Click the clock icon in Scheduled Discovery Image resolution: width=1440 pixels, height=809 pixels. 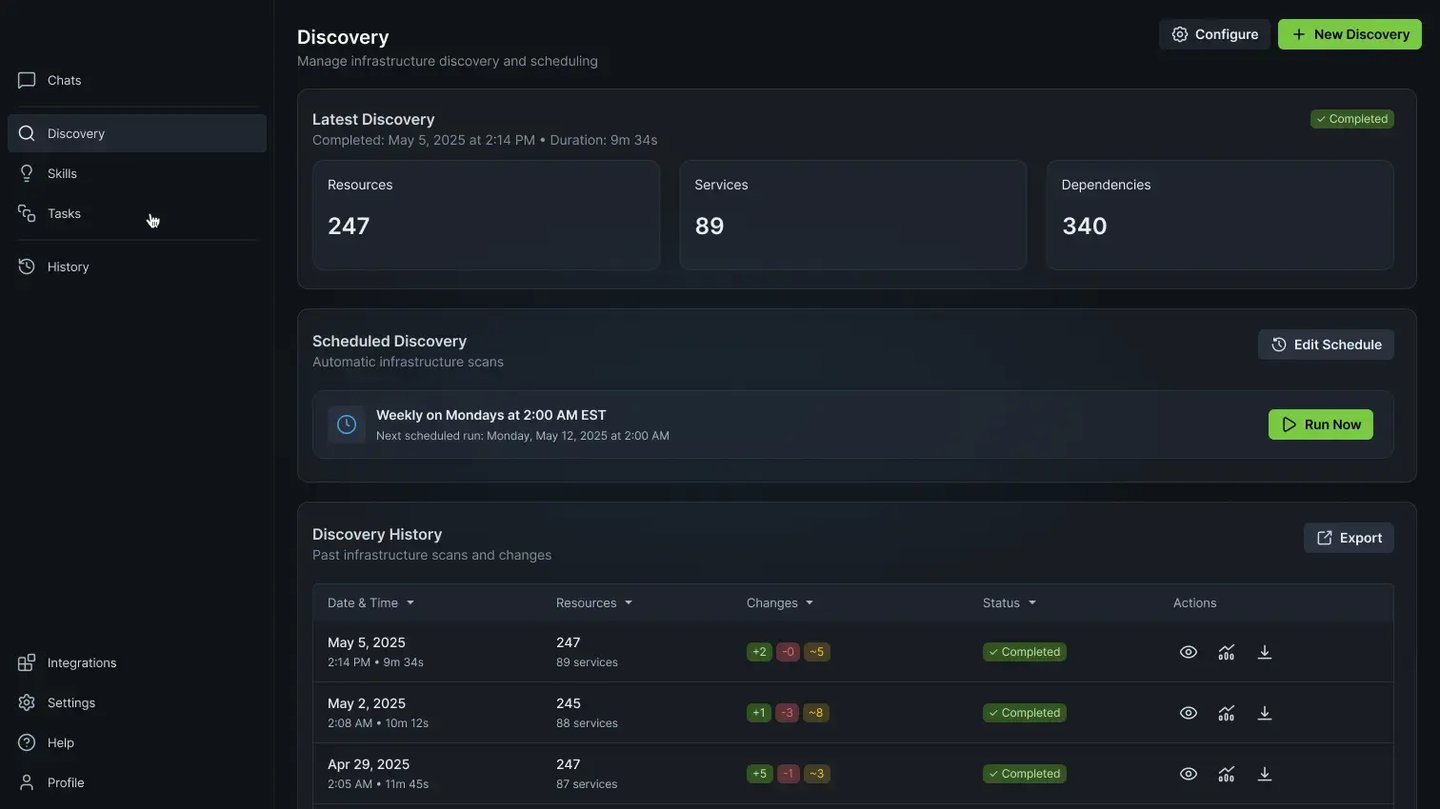pos(346,425)
